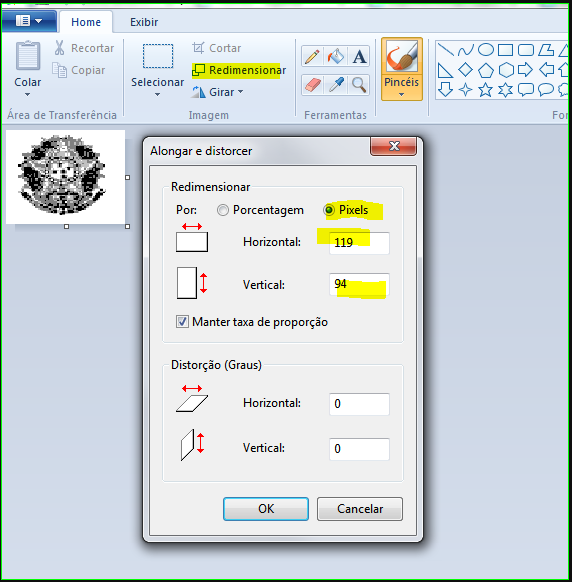
Task: Choose the Diamond shape
Action: (x=465, y=70)
